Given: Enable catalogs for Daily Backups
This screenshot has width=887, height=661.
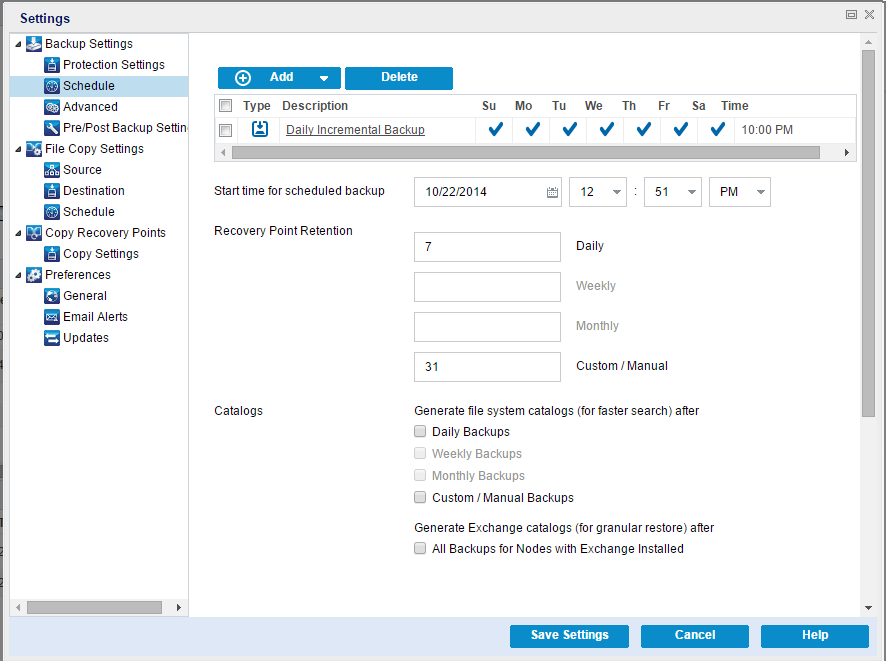Looking at the screenshot, I should tap(420, 431).
